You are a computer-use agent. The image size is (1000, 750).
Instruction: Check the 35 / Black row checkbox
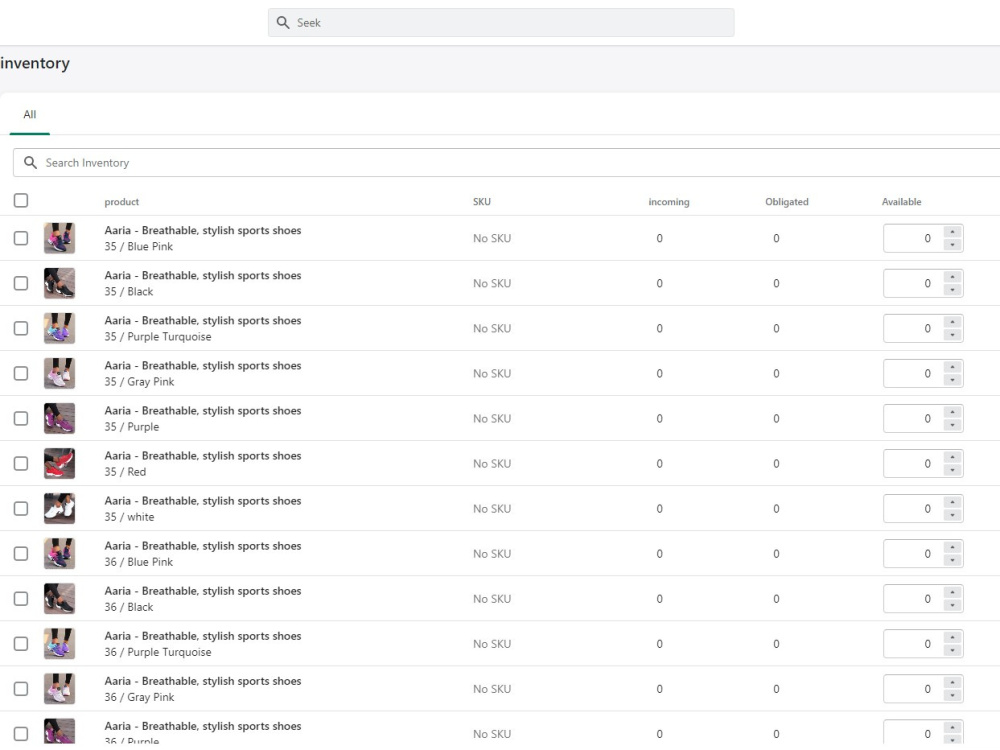click(21, 283)
